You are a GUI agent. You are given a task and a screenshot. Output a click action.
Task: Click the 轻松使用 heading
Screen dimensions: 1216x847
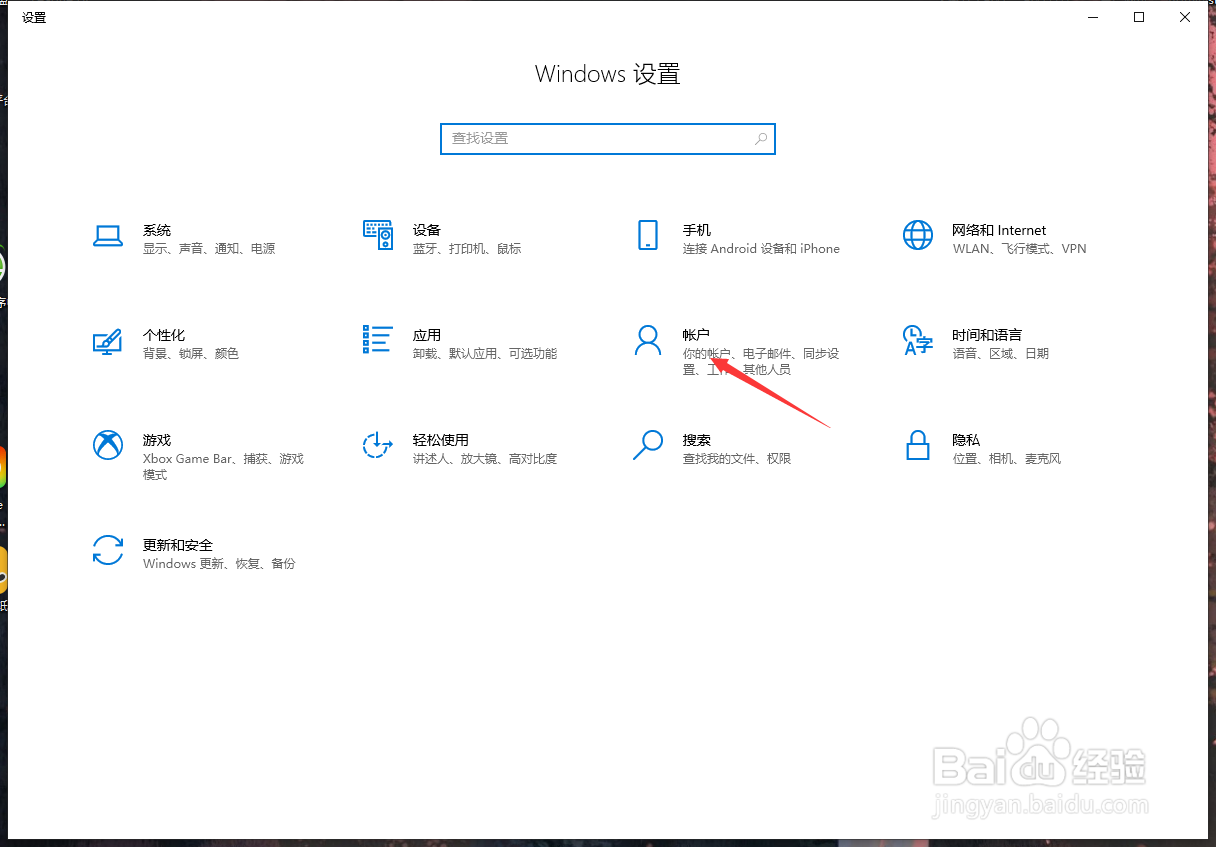tap(441, 440)
